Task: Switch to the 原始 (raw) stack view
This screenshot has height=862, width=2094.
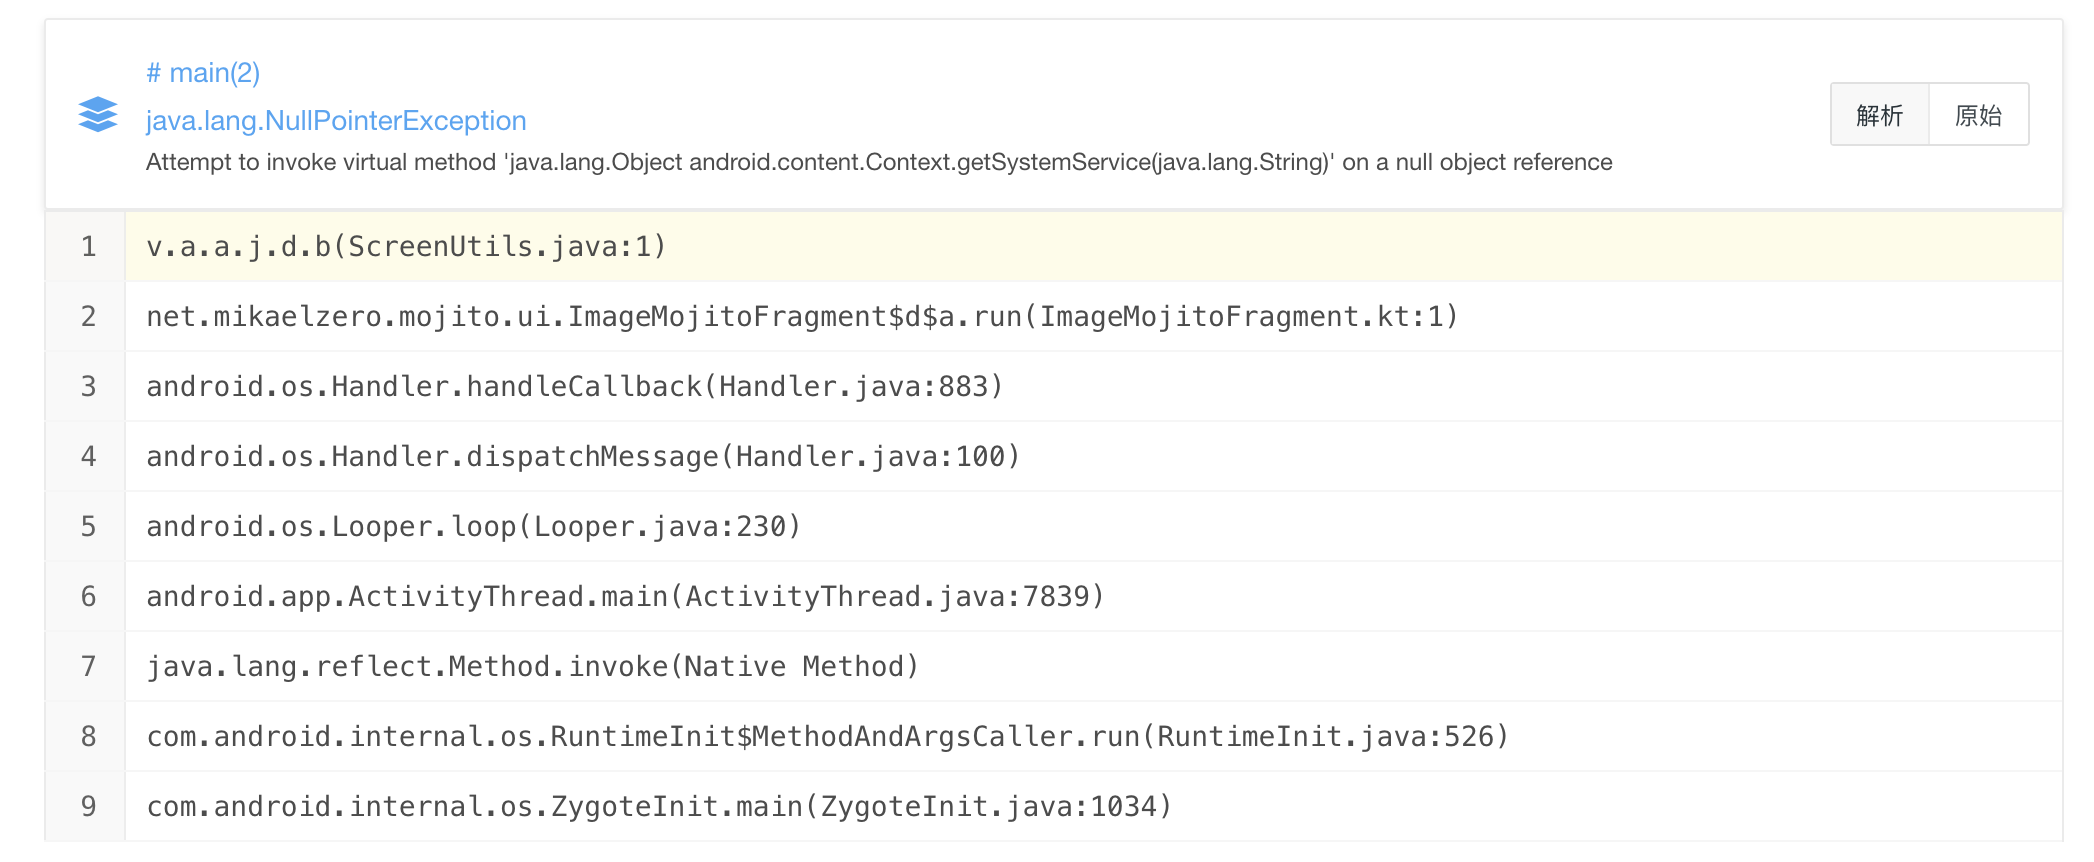Action: (1978, 115)
